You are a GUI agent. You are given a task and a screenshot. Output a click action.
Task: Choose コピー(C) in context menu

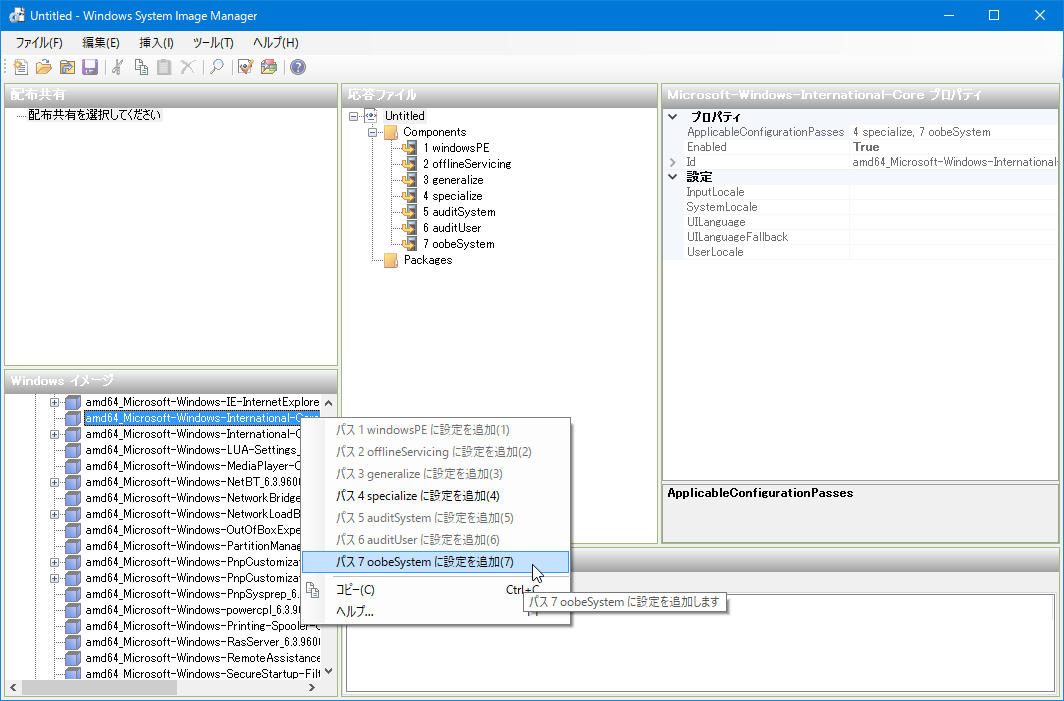(435, 590)
